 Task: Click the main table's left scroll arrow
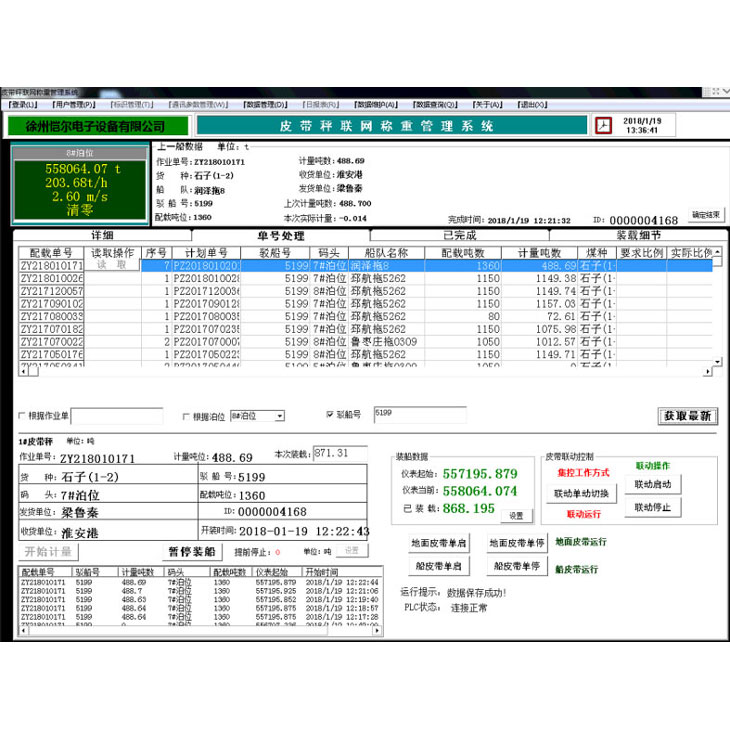(23, 371)
